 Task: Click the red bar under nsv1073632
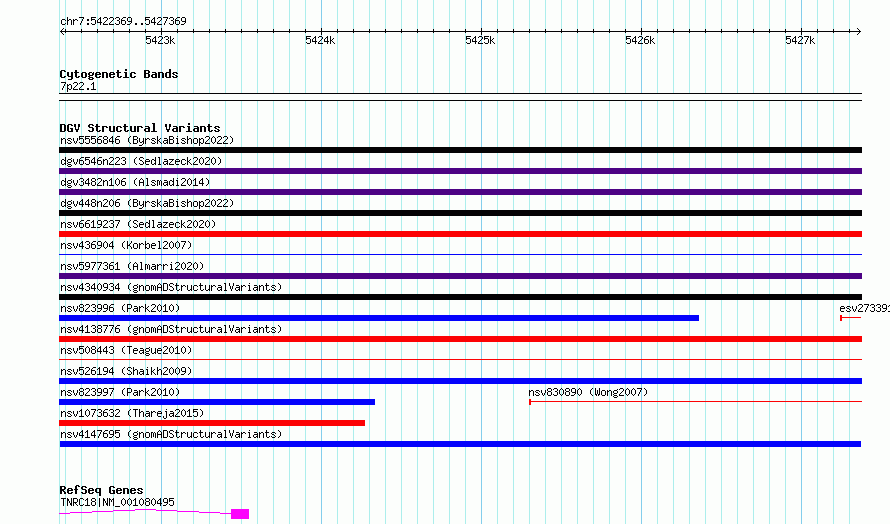(x=212, y=423)
